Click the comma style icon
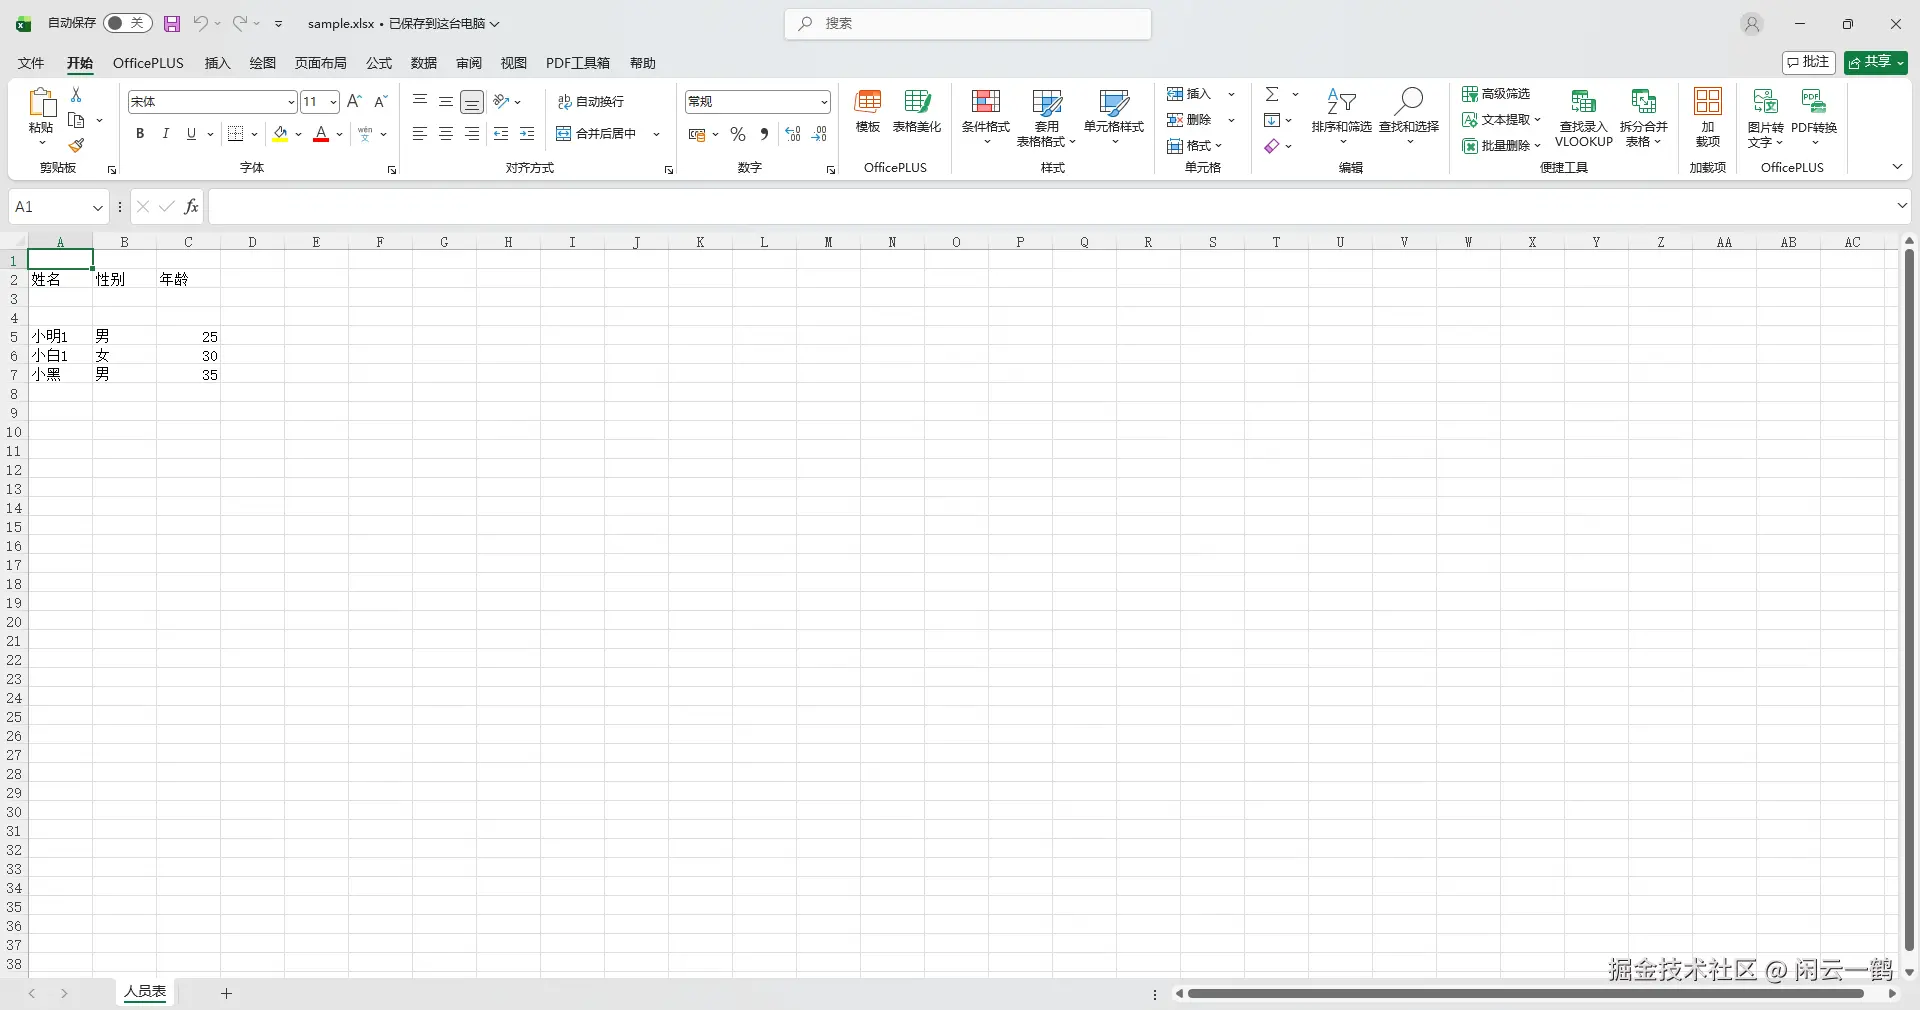Image resolution: width=1920 pixels, height=1010 pixels. tap(764, 134)
